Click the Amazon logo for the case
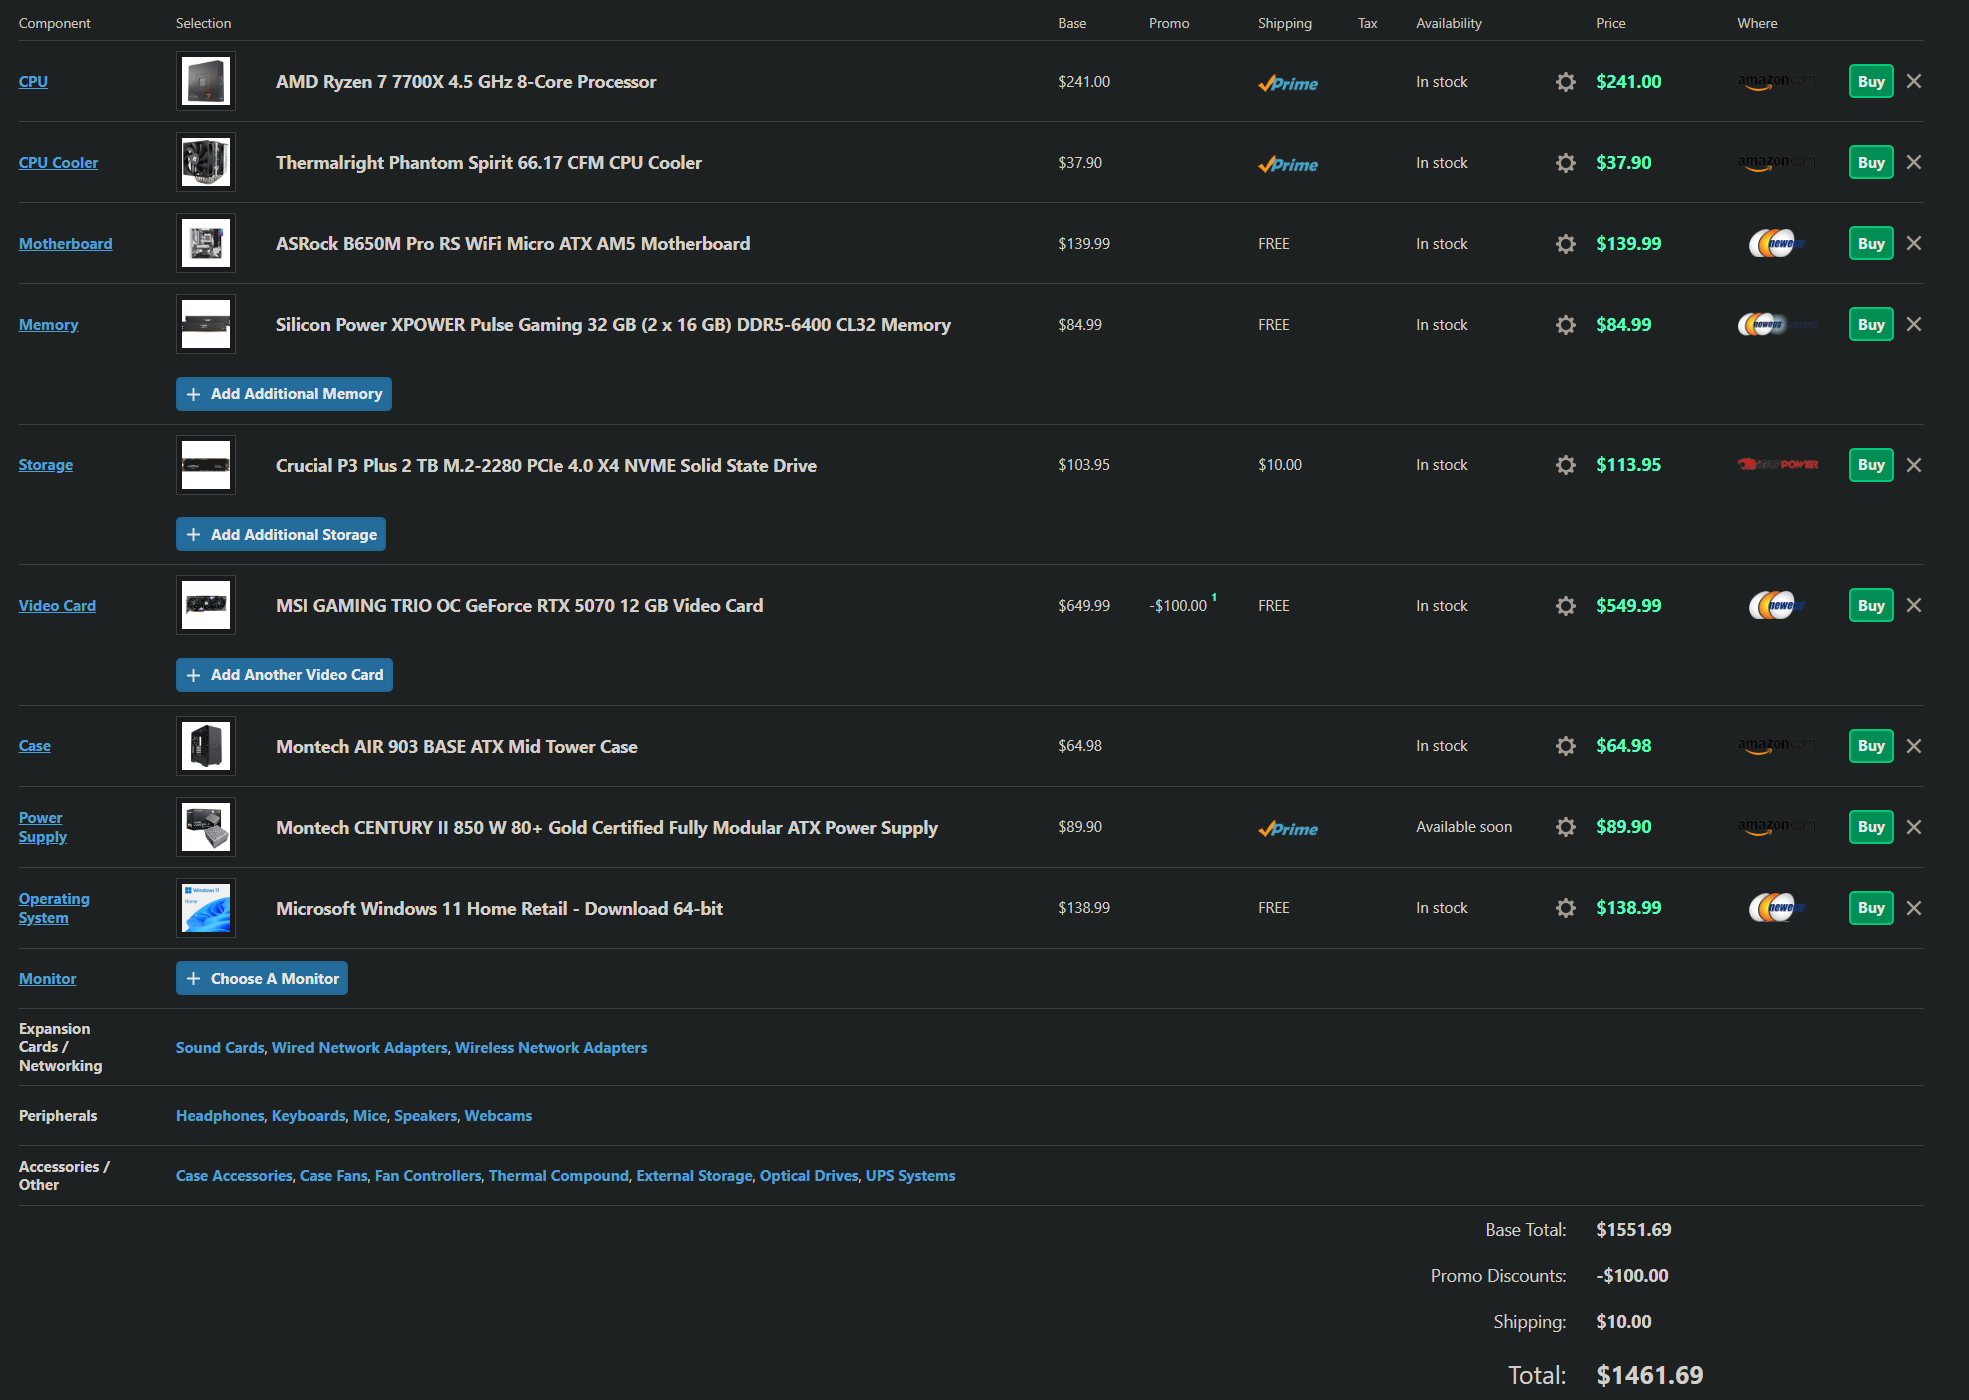This screenshot has width=1969, height=1400. point(1777,746)
